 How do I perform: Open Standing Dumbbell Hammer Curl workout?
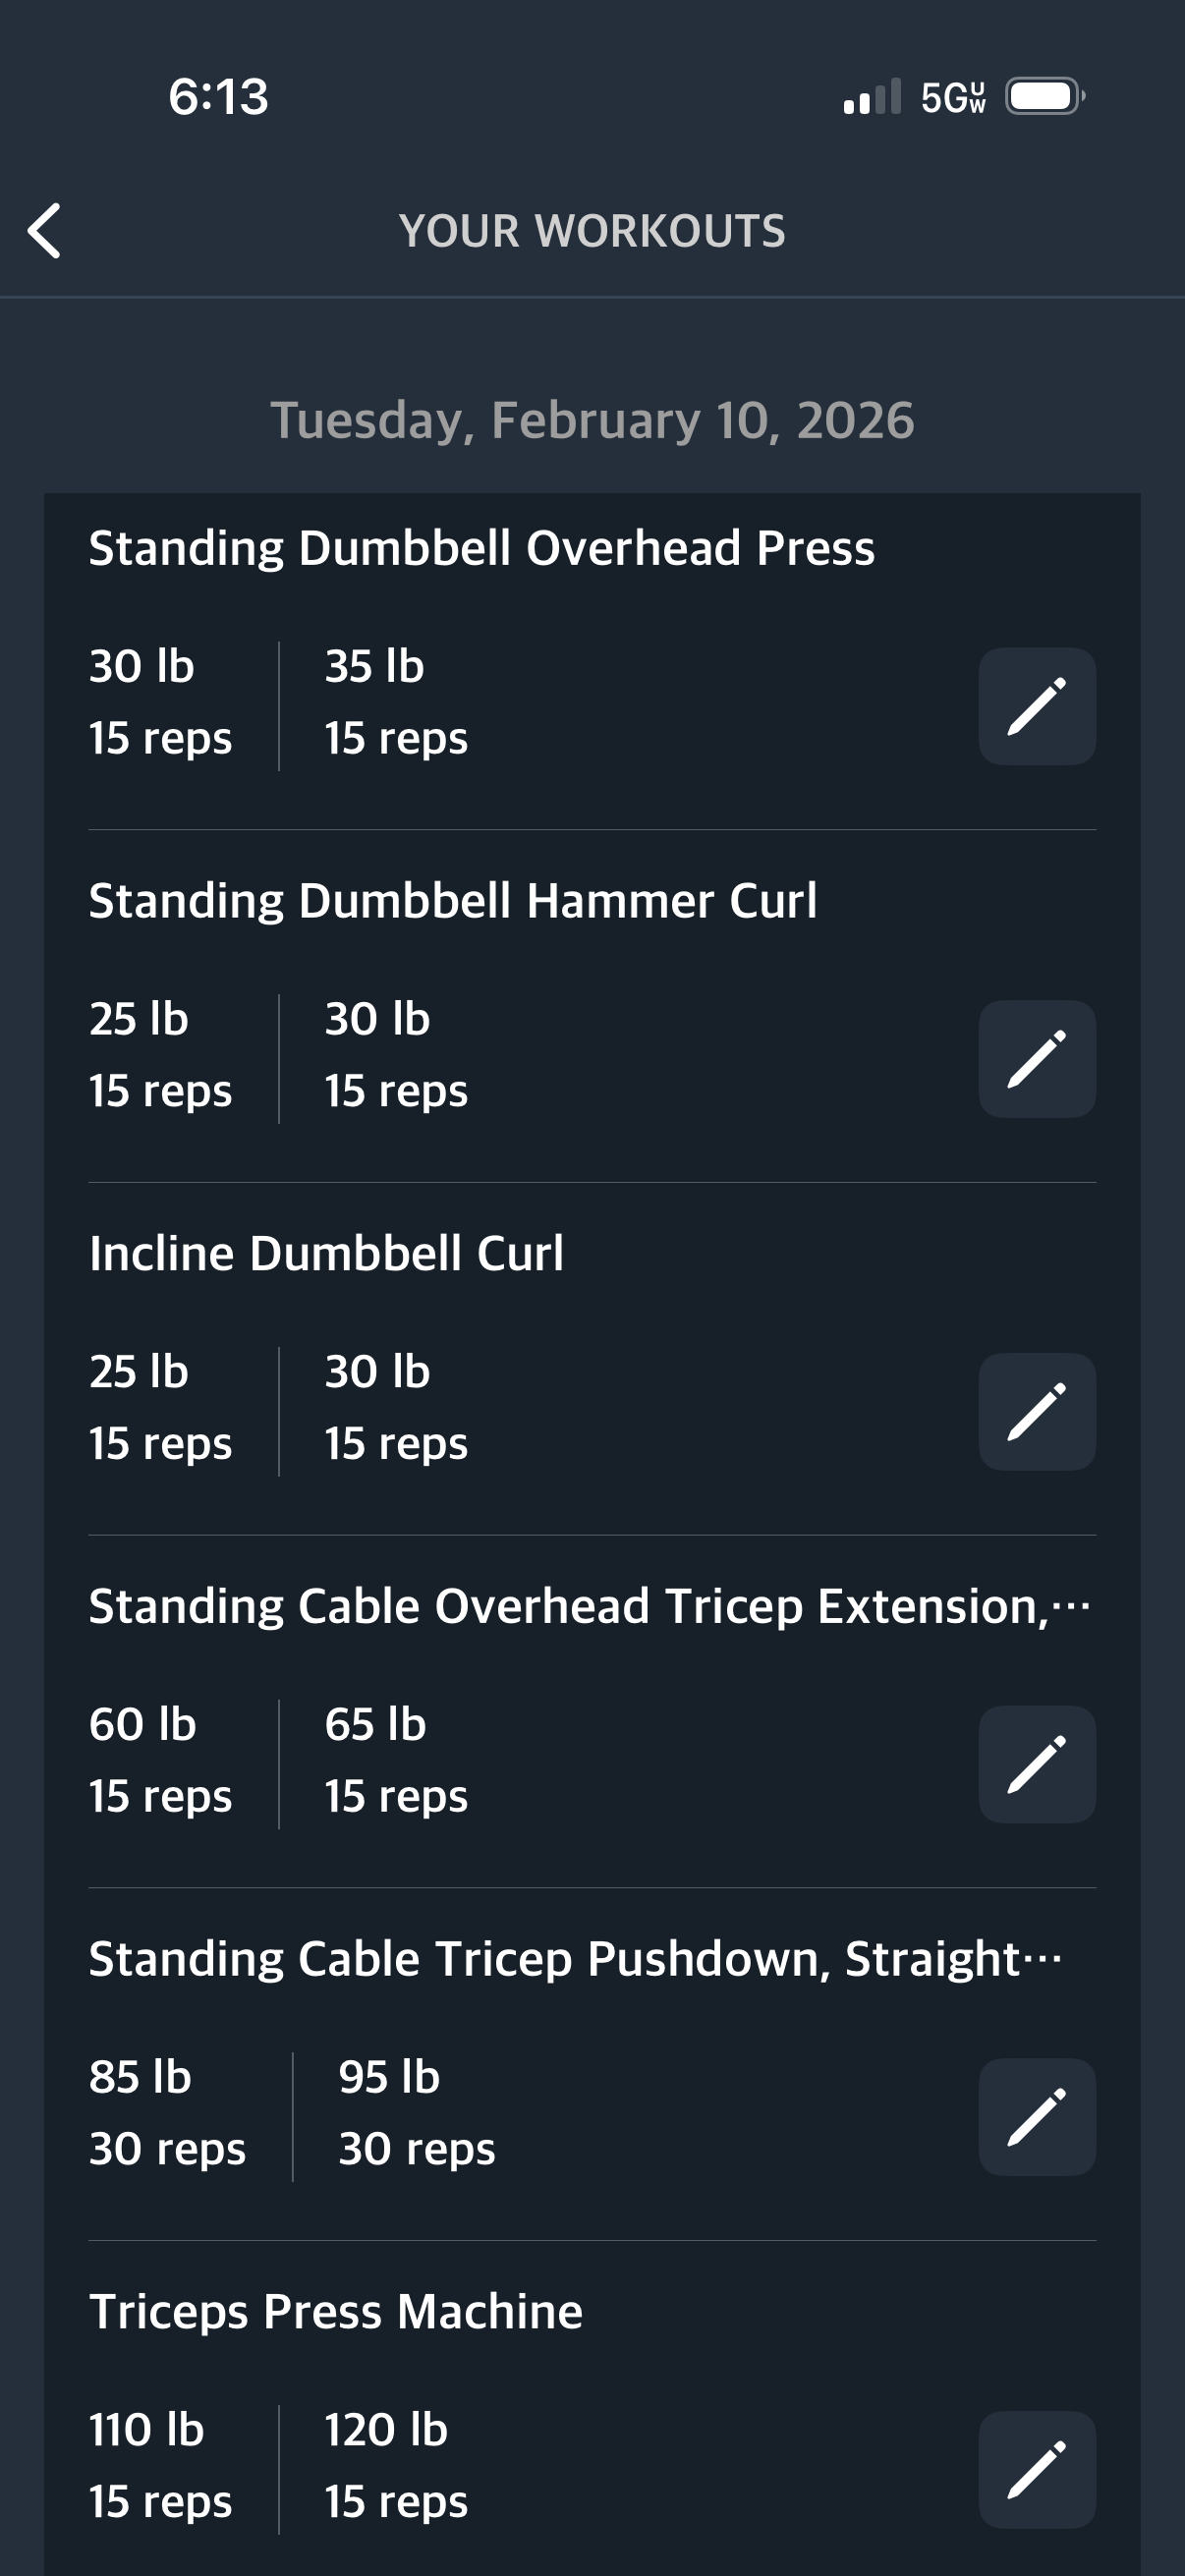[452, 901]
